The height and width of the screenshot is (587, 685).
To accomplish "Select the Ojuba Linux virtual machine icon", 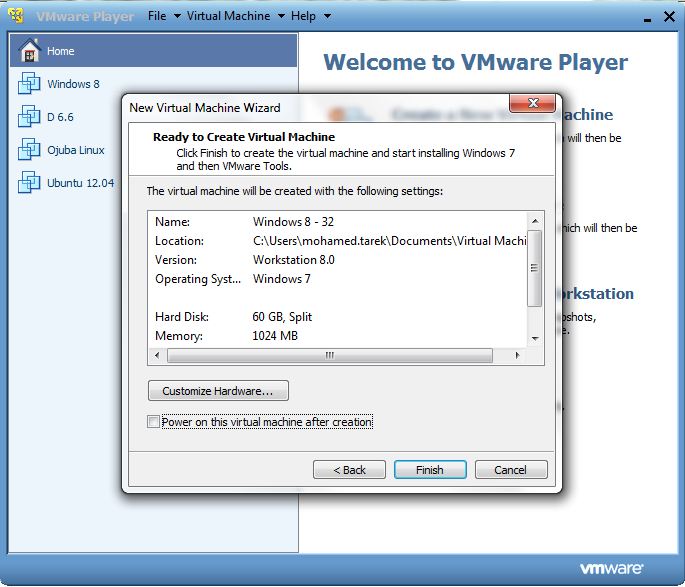I will [x=29, y=149].
